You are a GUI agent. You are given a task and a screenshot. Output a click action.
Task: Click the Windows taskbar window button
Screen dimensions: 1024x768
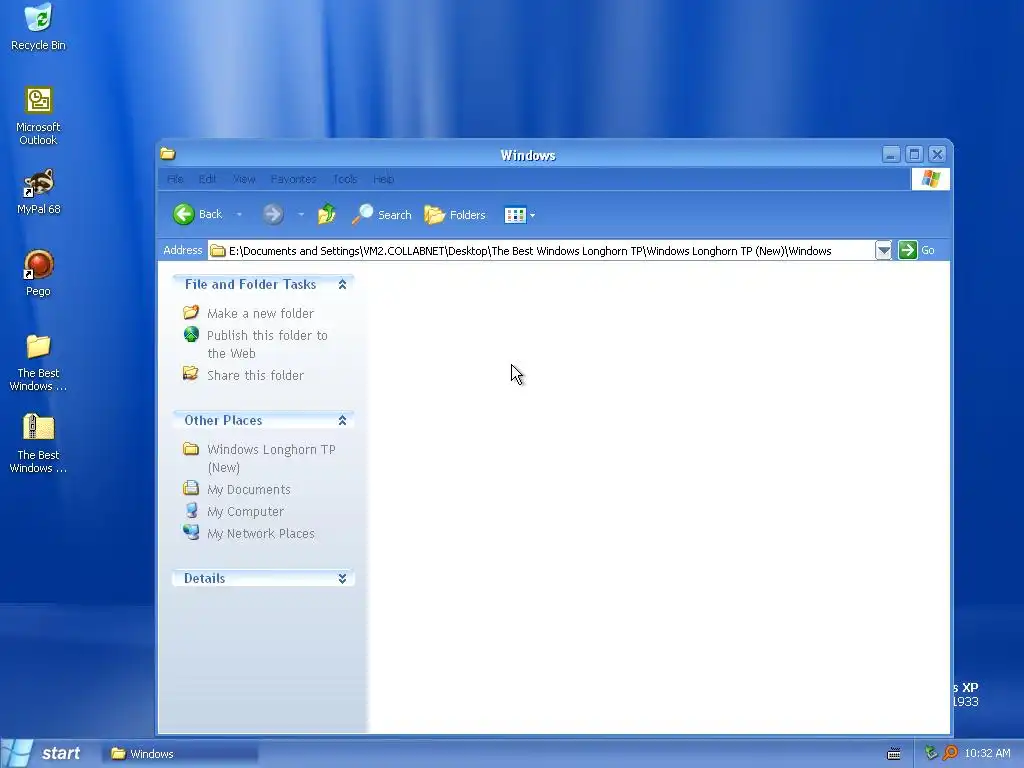tap(180, 754)
